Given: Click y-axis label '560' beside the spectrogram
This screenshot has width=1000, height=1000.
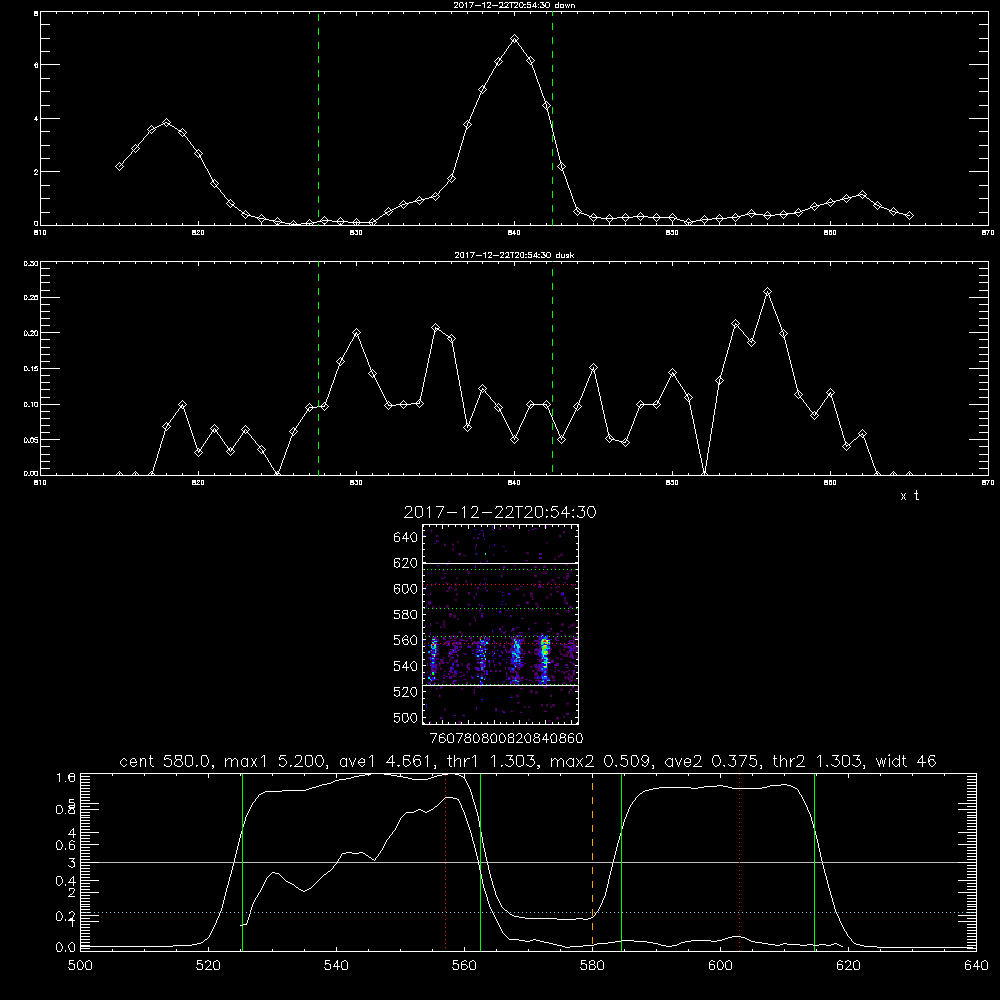Looking at the screenshot, I should click(x=406, y=640).
